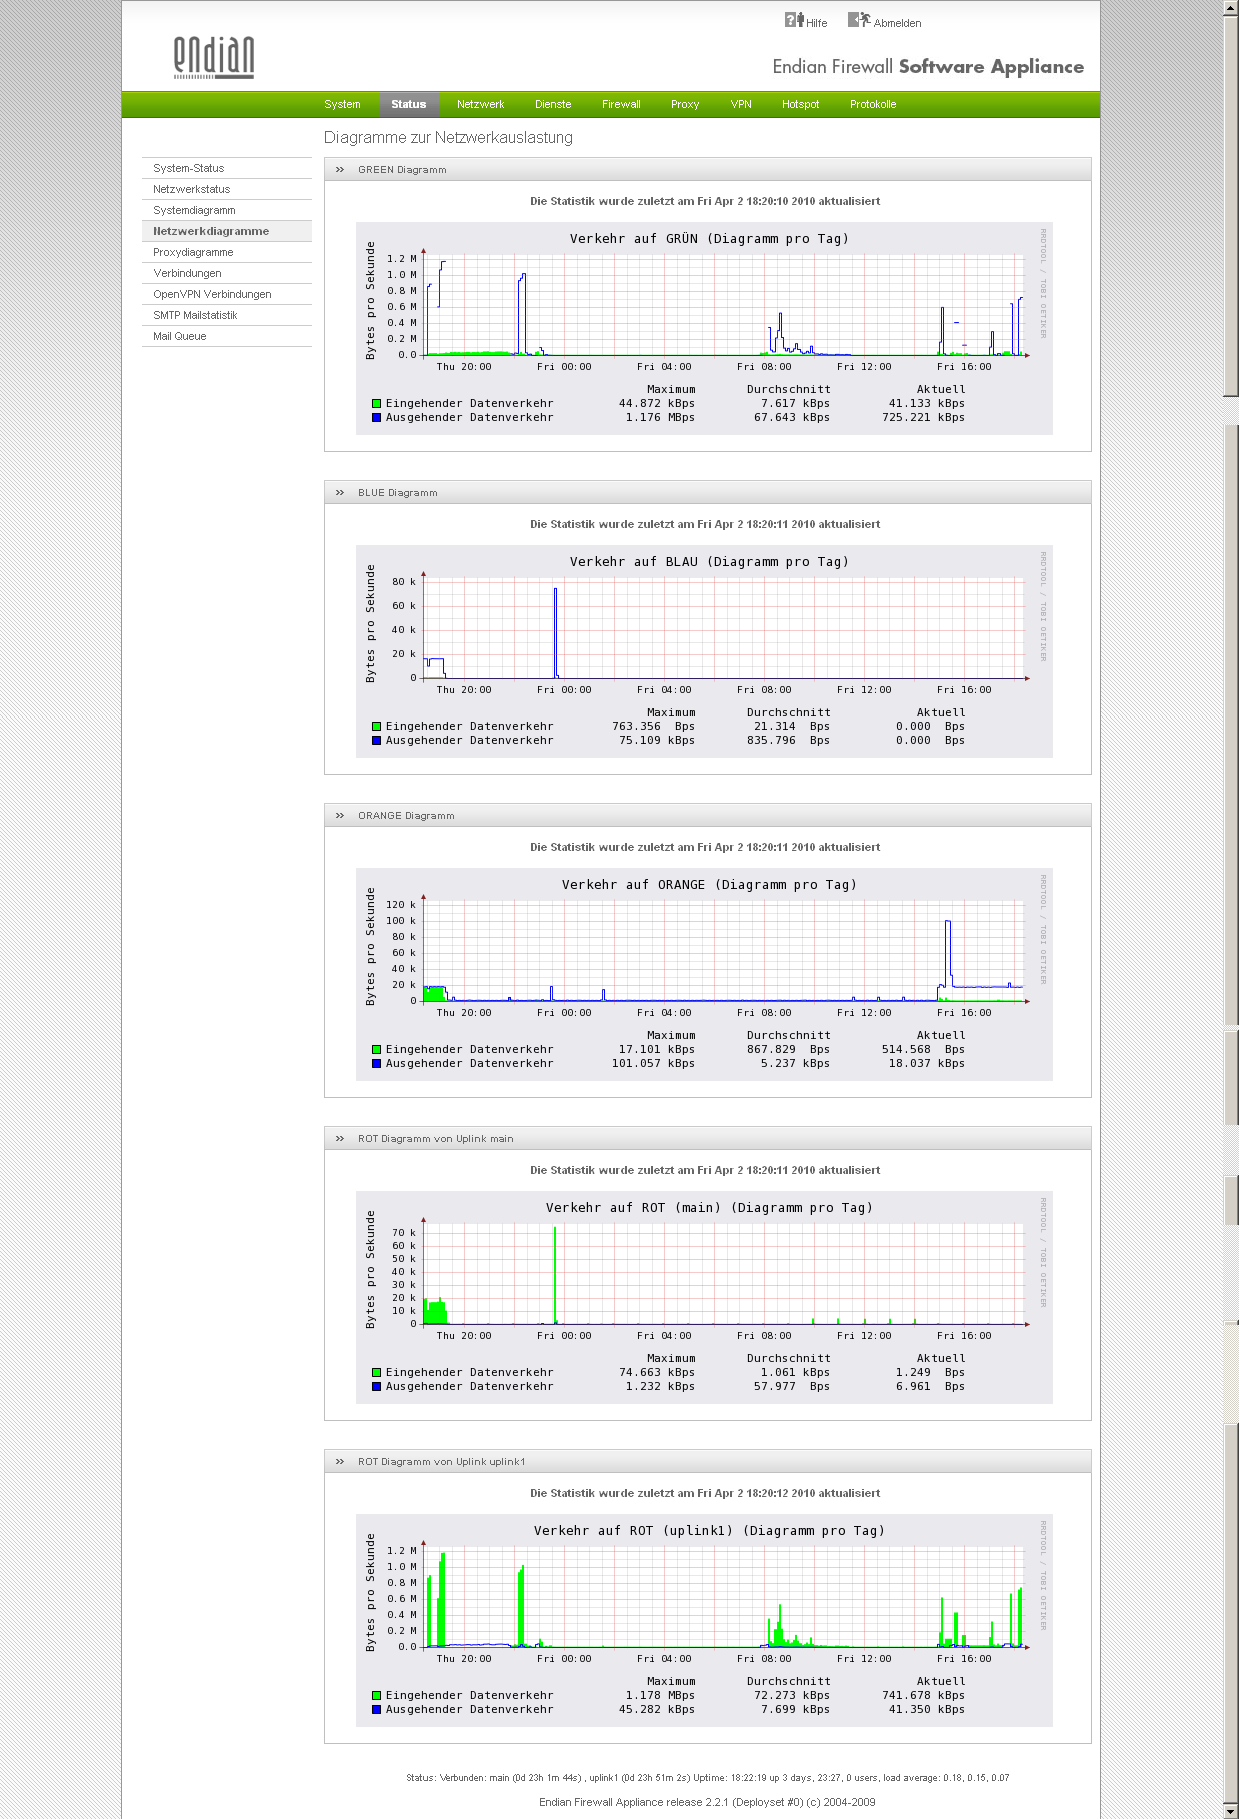Click the Abmelden logout icon

(858, 20)
